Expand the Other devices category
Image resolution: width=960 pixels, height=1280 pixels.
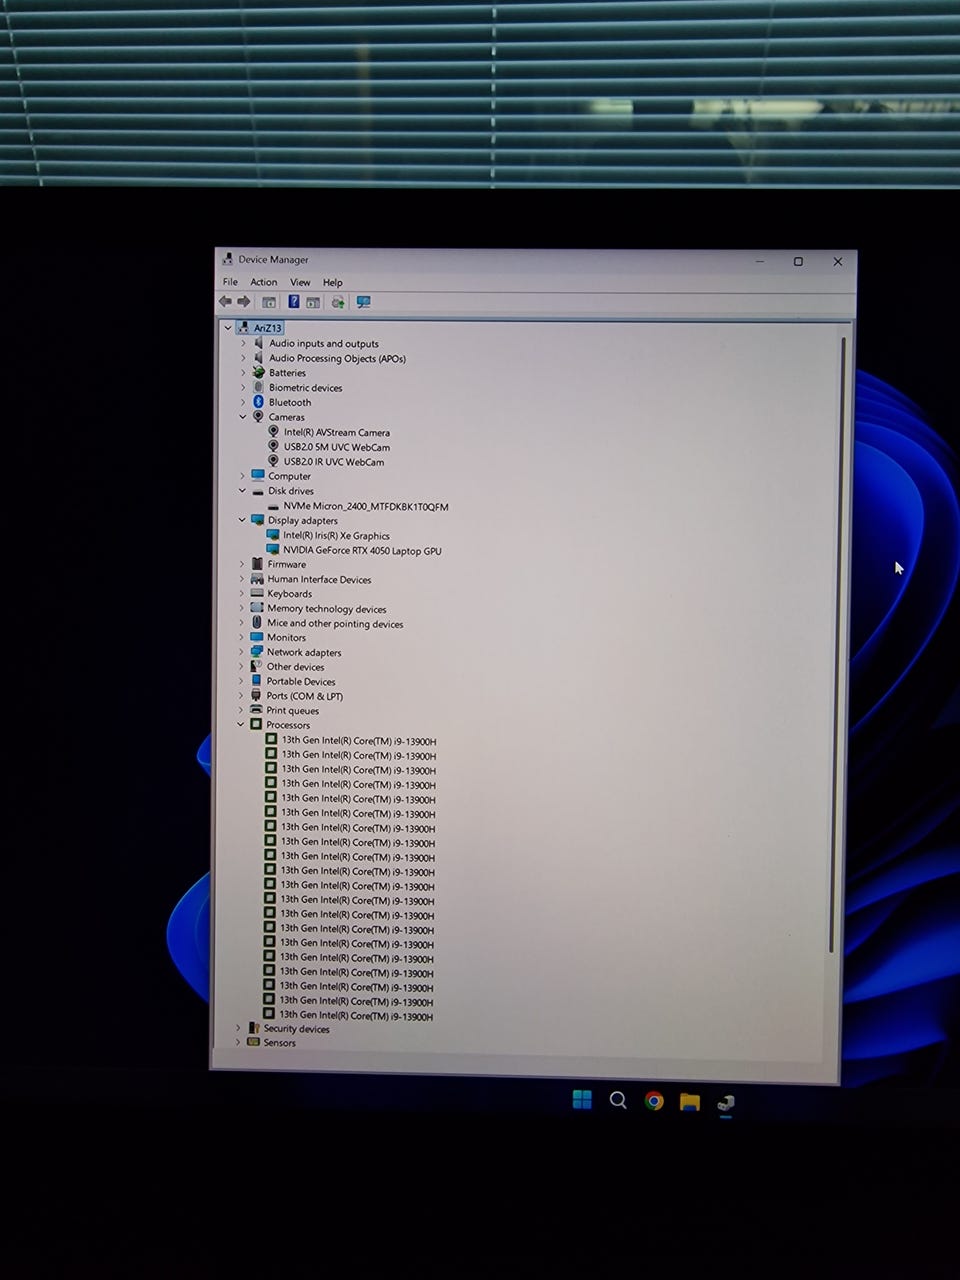tap(241, 667)
